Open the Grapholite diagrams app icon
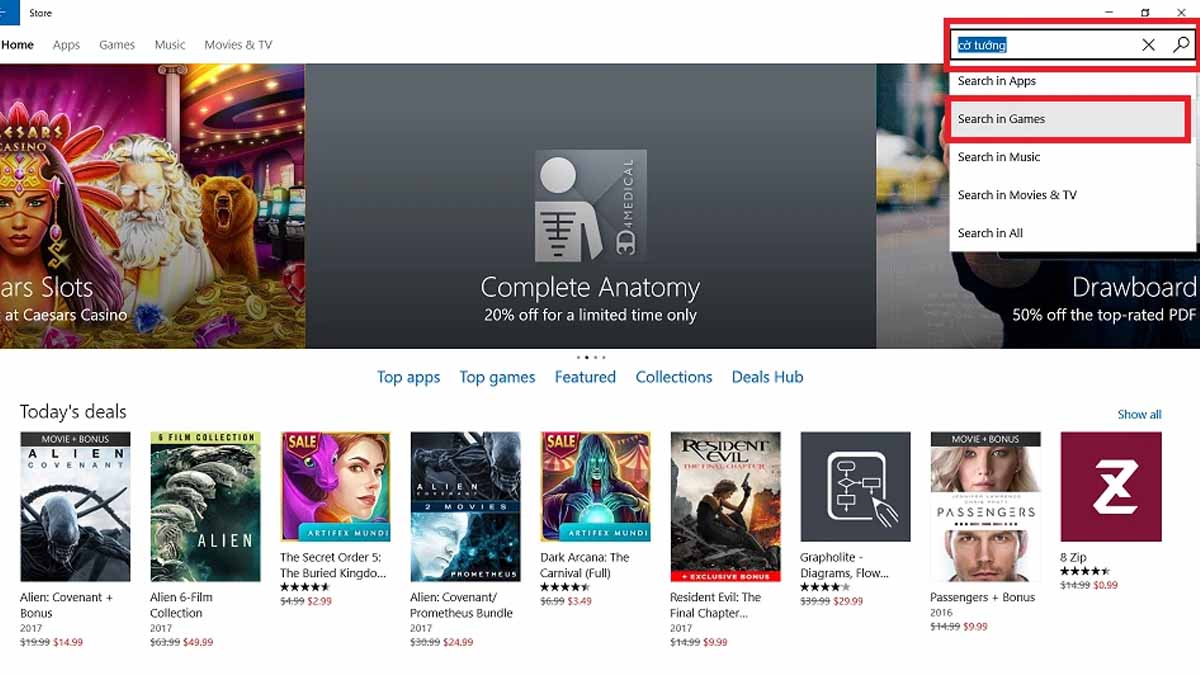Image resolution: width=1200 pixels, height=675 pixels. click(x=855, y=487)
